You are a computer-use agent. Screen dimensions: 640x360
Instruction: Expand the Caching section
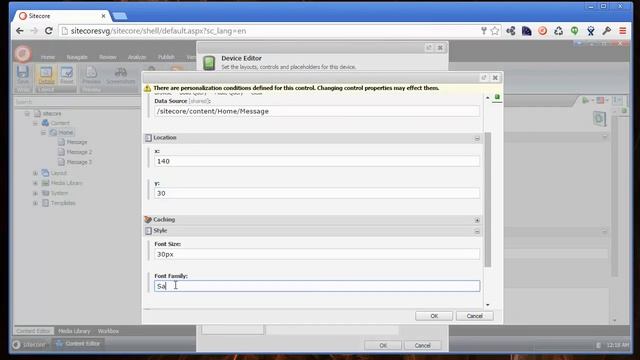click(x=477, y=220)
